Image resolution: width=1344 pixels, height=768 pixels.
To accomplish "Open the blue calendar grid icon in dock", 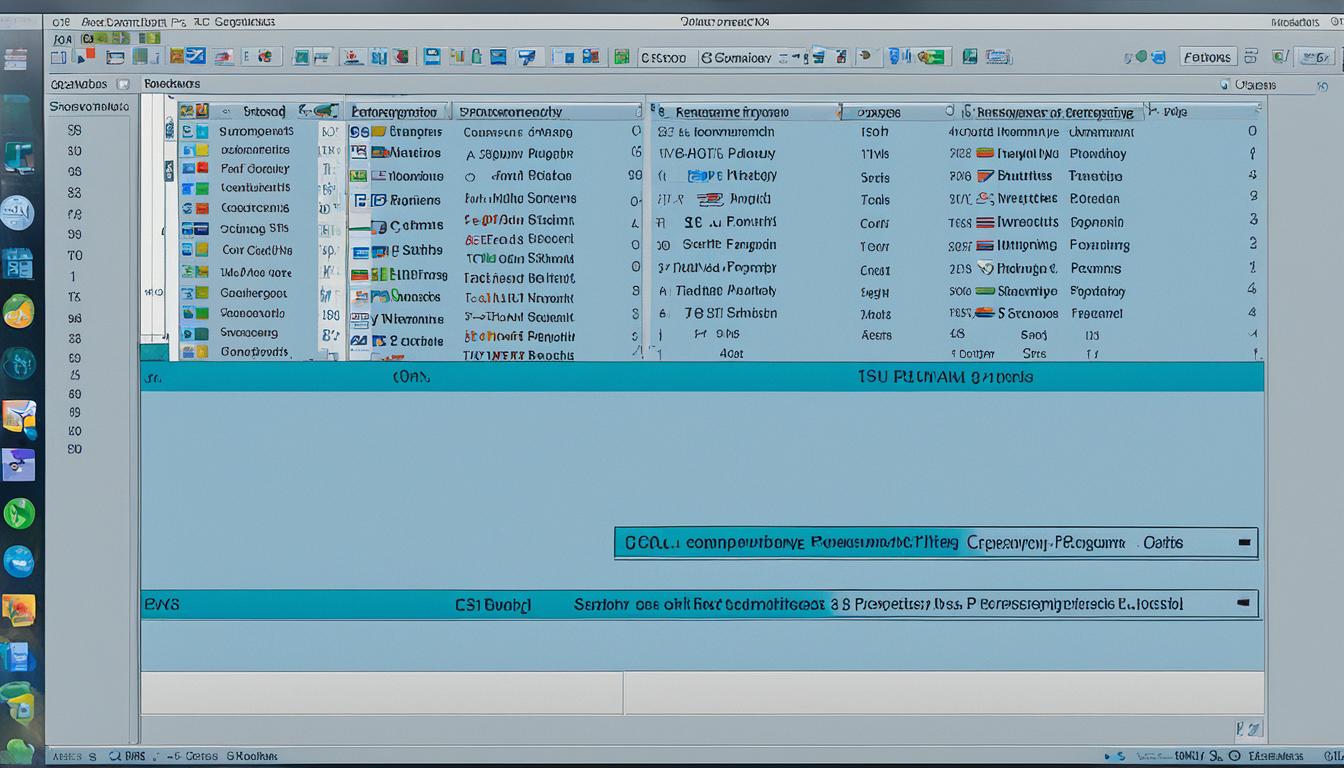I will pyautogui.click(x=18, y=263).
